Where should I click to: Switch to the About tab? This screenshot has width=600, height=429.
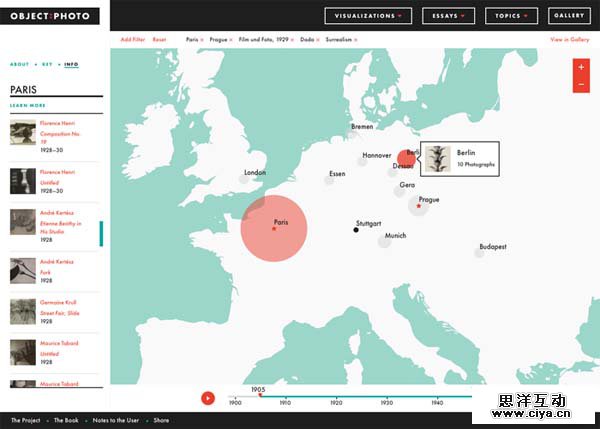pyautogui.click(x=20, y=64)
